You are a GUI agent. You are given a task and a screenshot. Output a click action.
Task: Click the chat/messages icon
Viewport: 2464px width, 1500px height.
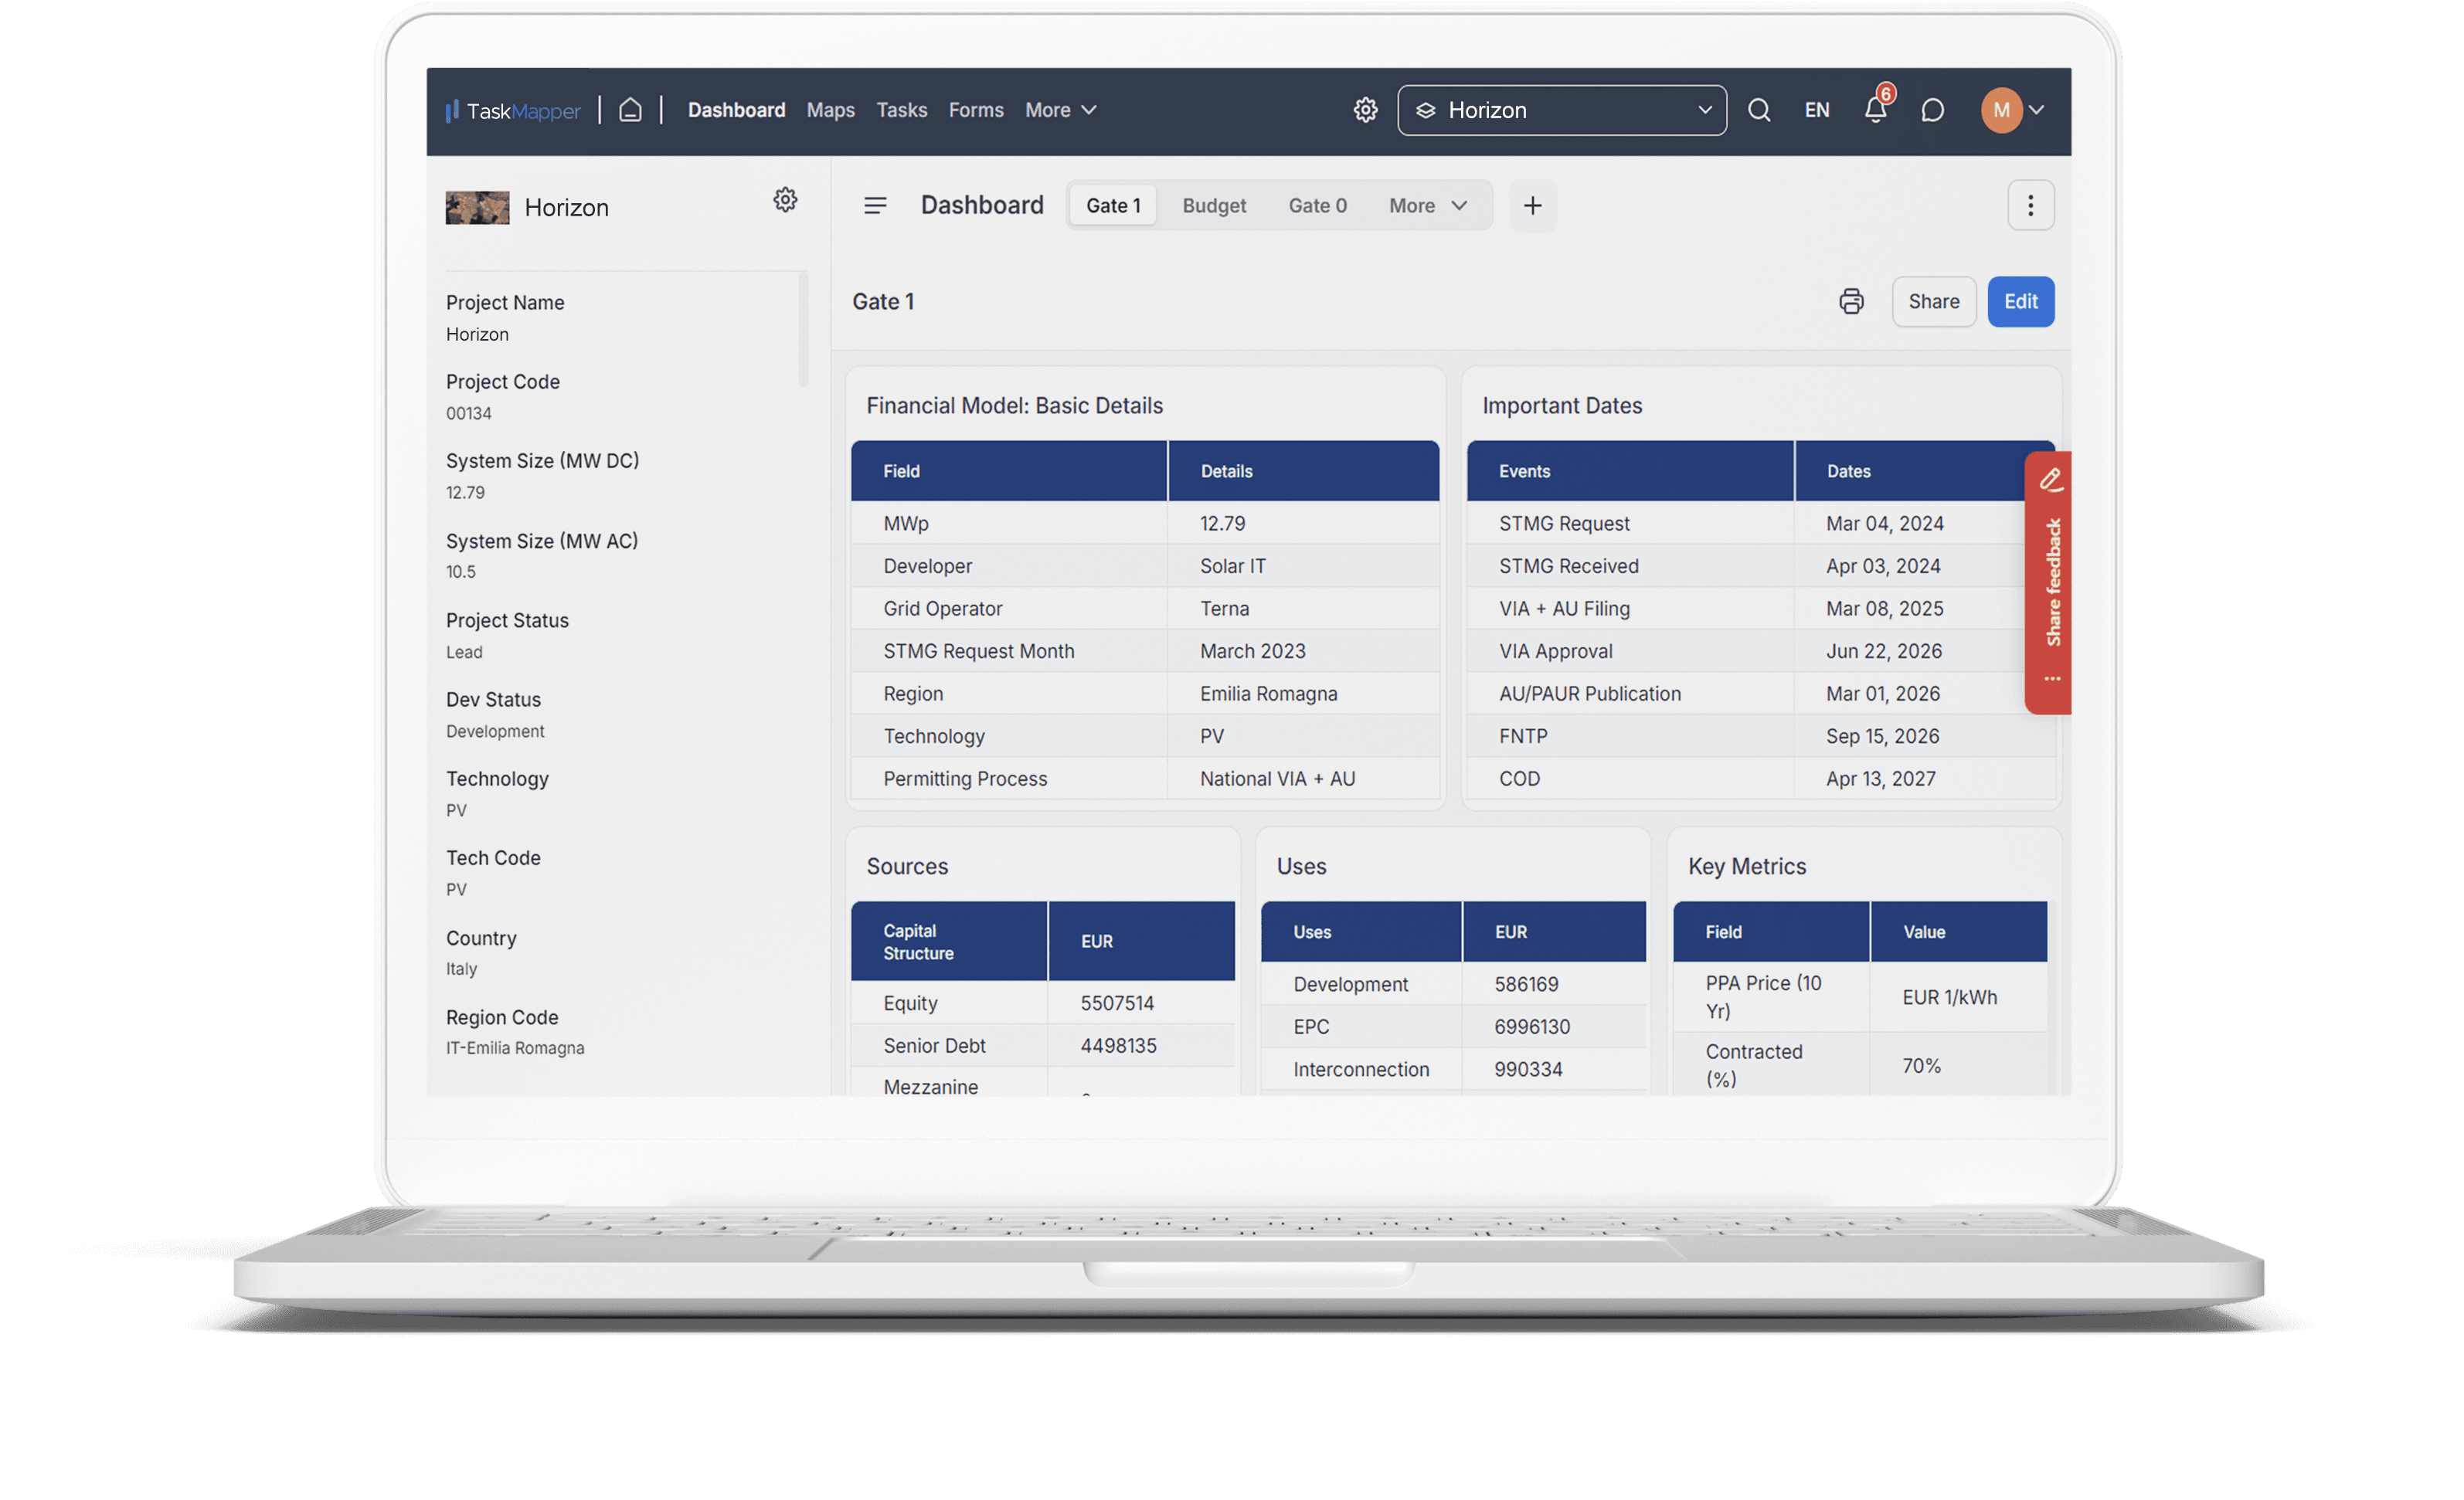coord(1932,109)
